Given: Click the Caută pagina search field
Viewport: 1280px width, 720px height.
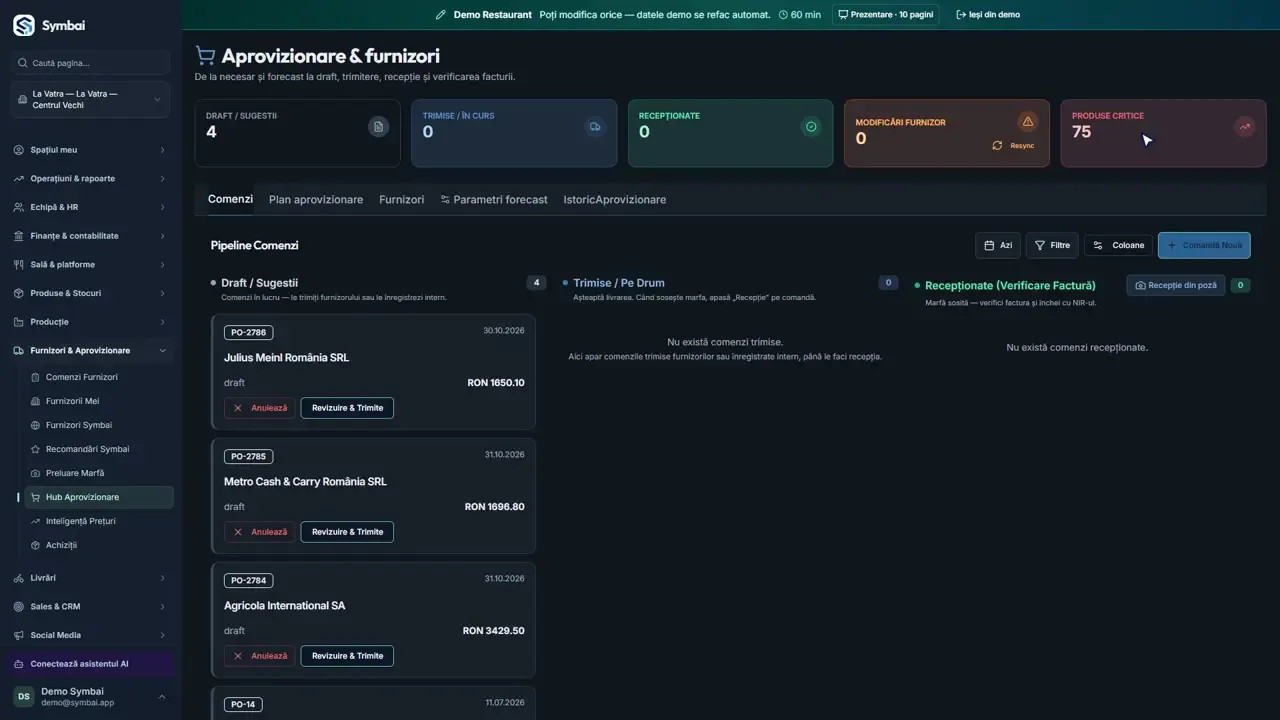Looking at the screenshot, I should (x=90, y=63).
